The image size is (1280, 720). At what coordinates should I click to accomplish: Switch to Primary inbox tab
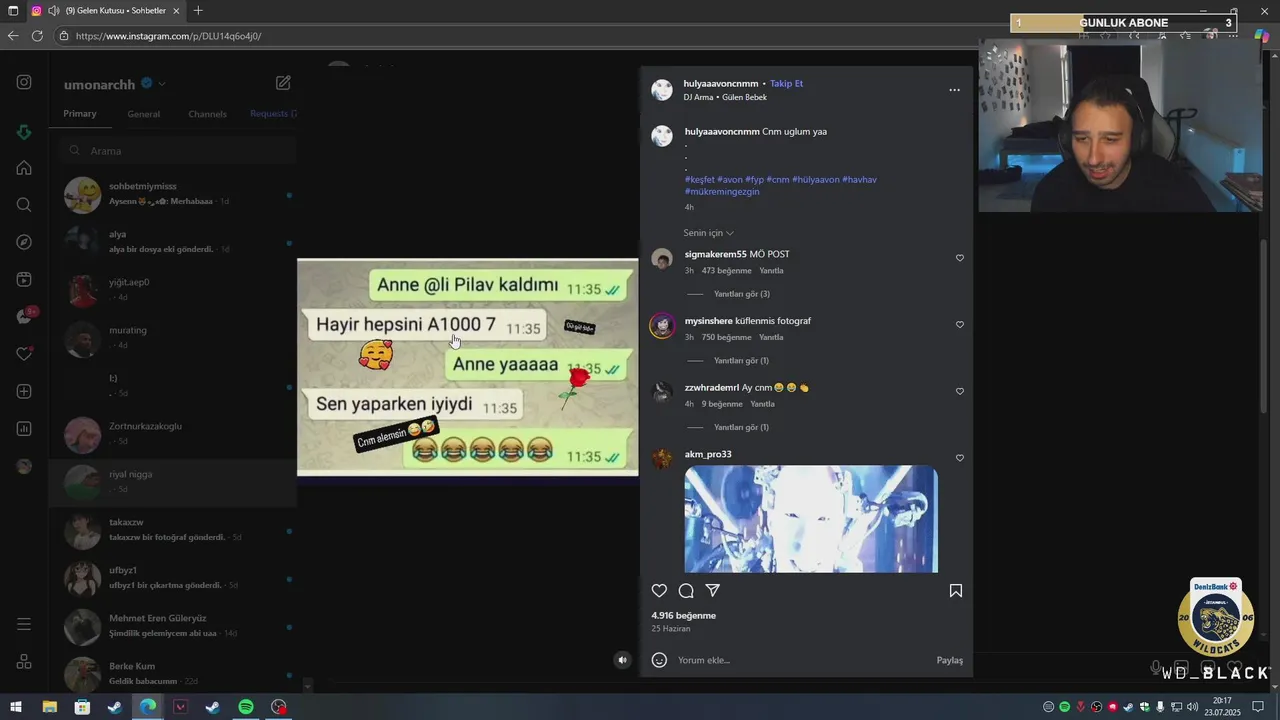coord(80,114)
